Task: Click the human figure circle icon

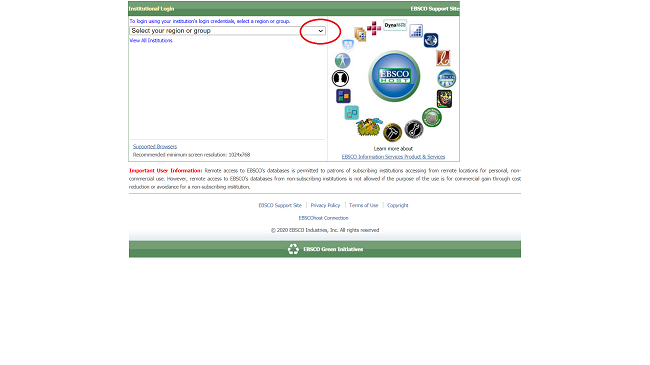Action: click(x=342, y=61)
